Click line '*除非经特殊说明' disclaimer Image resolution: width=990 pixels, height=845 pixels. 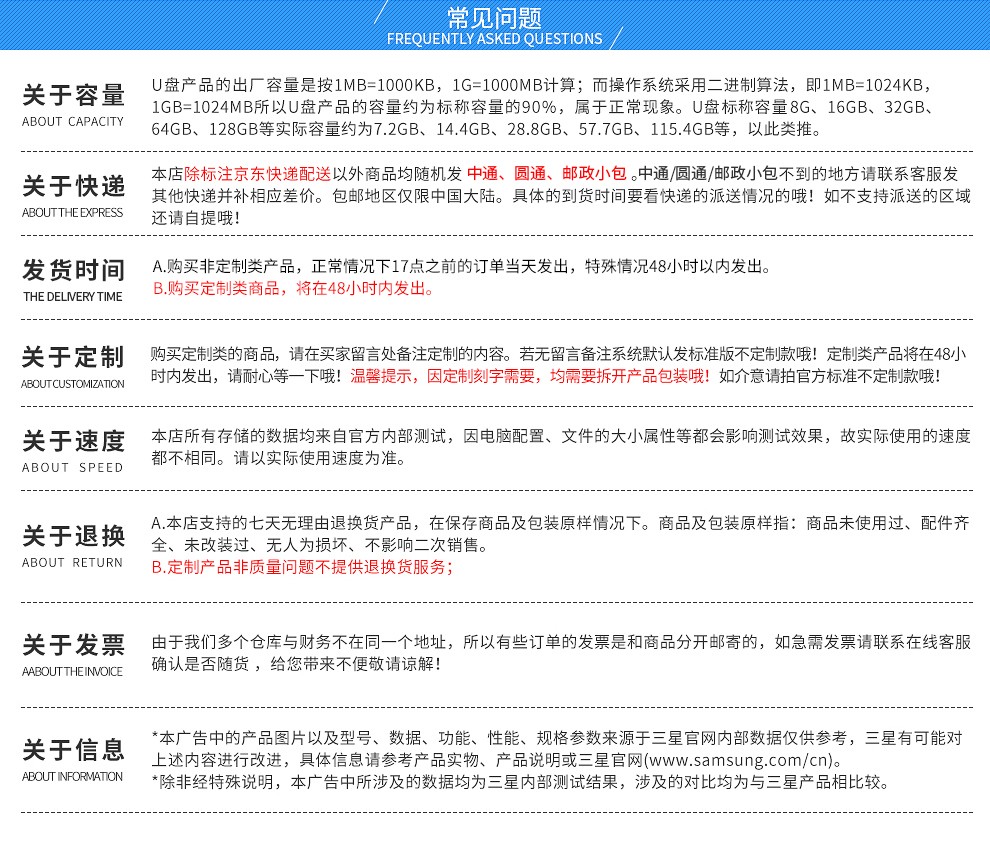[521, 782]
